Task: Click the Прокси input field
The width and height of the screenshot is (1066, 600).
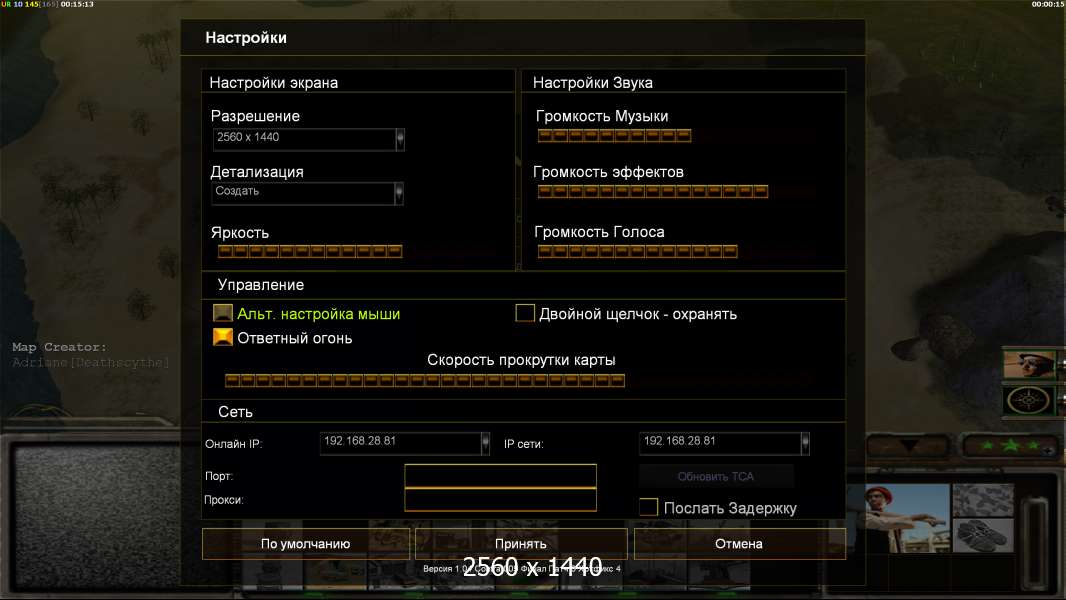Action: click(500, 500)
